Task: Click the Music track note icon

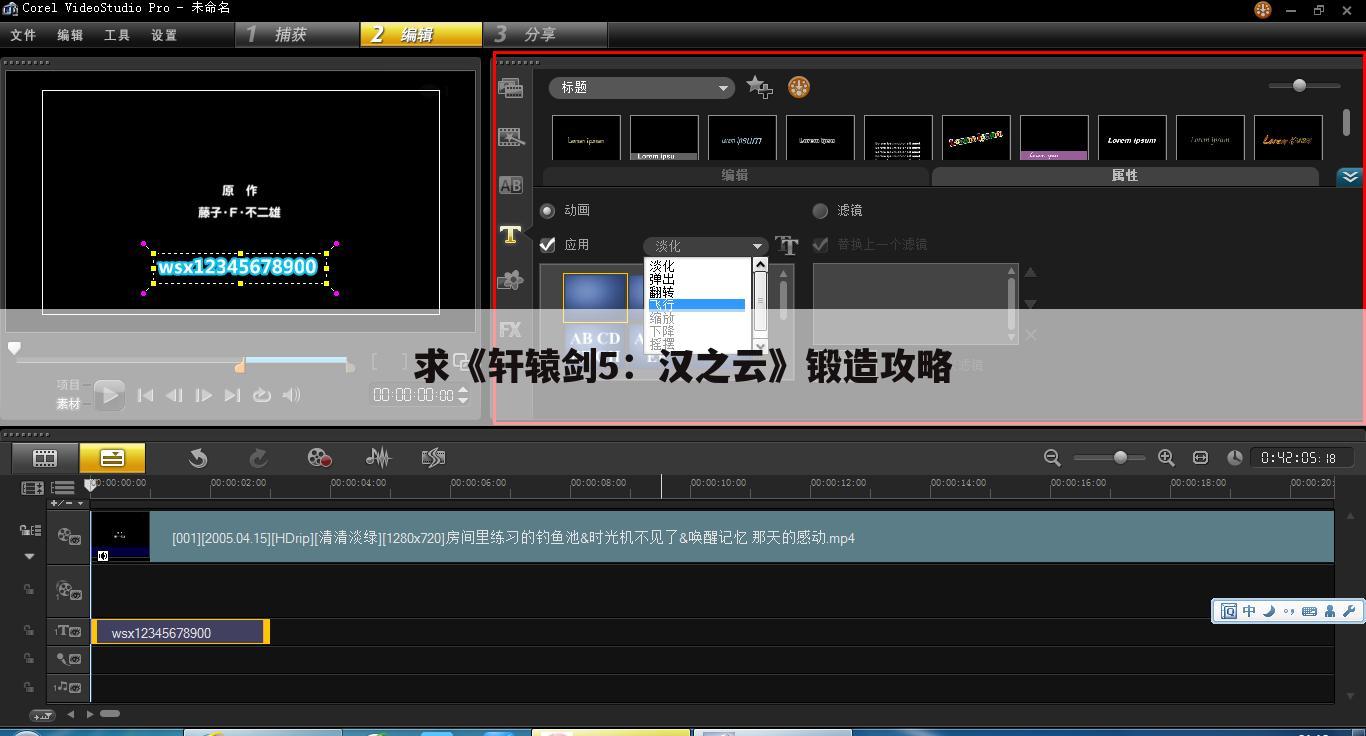Action: (68, 687)
